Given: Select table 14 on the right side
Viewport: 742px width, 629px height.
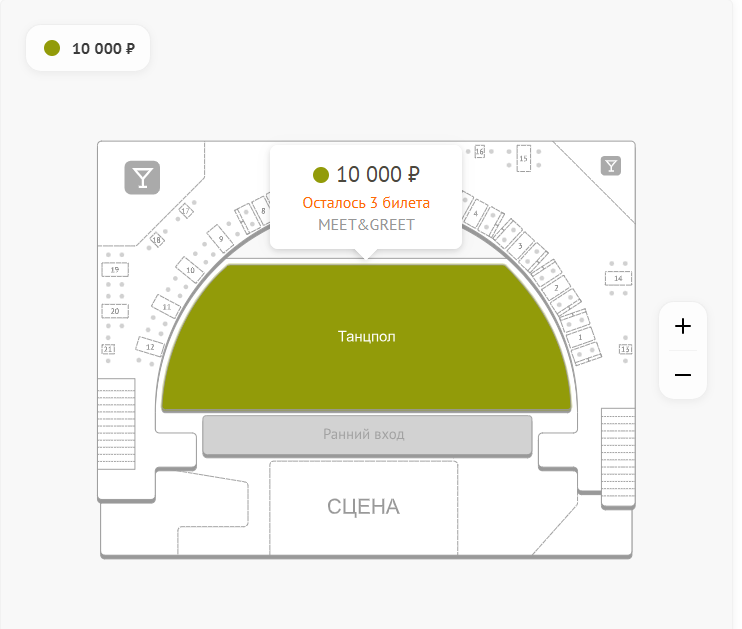Looking at the screenshot, I should click(619, 277).
